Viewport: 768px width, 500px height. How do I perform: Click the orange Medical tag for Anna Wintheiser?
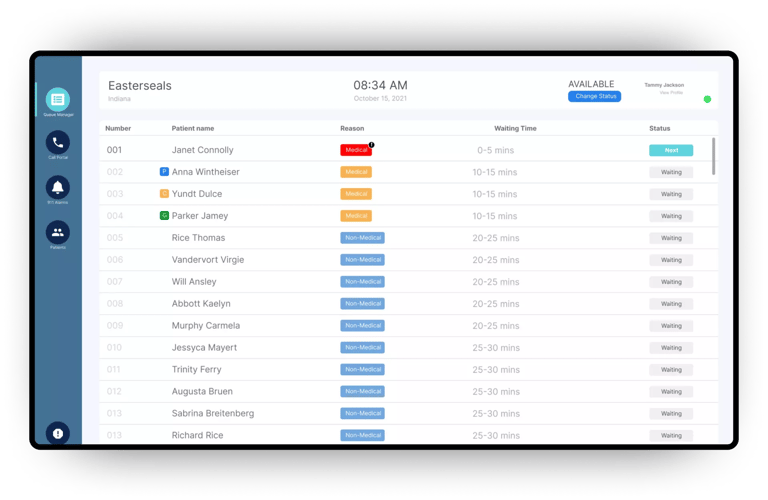coord(356,172)
